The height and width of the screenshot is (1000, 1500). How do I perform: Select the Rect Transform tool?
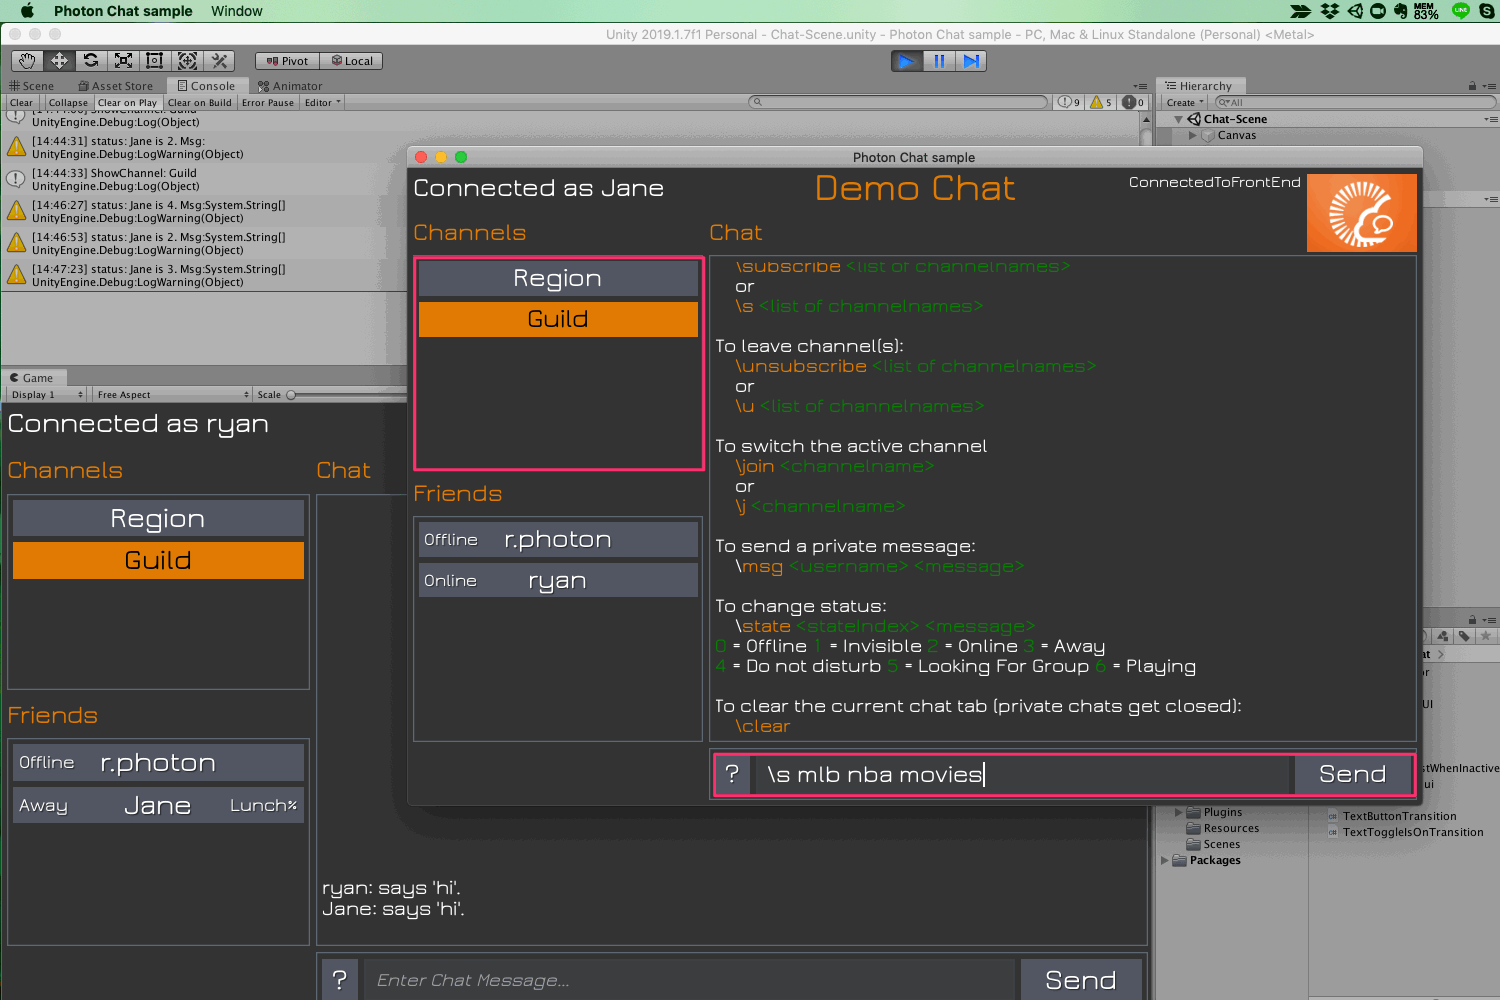(155, 61)
